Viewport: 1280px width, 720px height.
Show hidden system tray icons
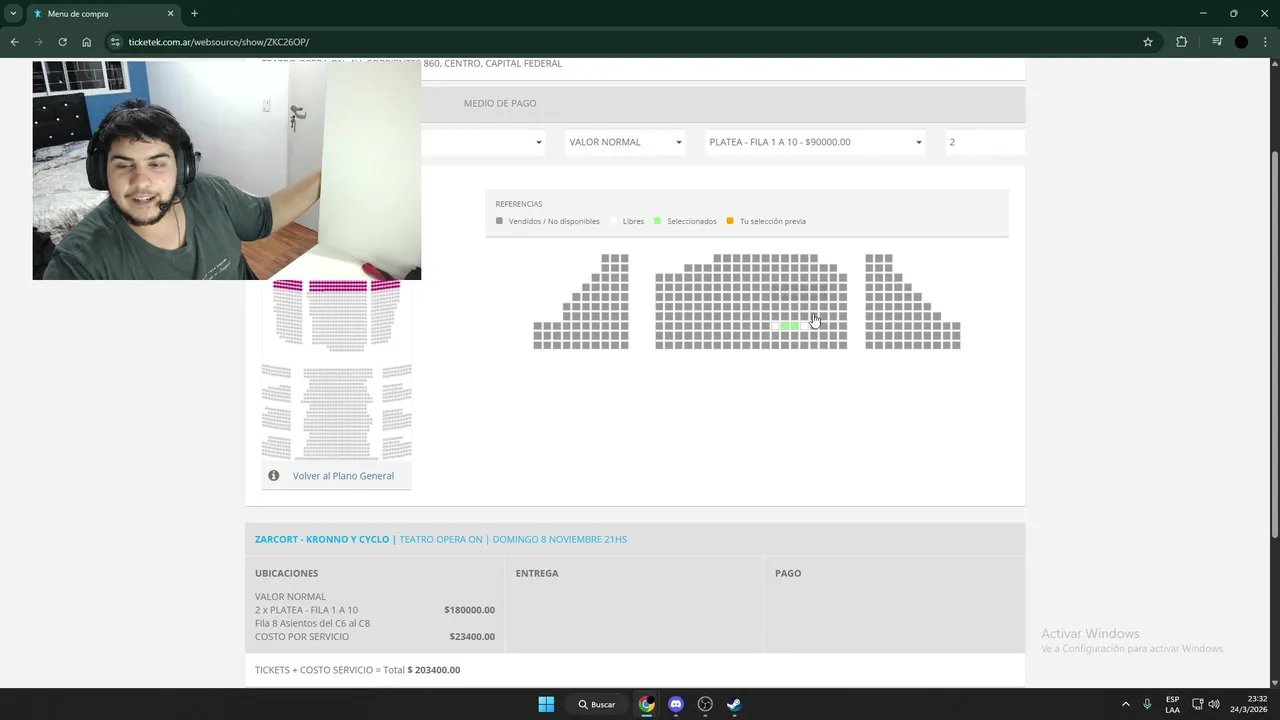(1125, 704)
